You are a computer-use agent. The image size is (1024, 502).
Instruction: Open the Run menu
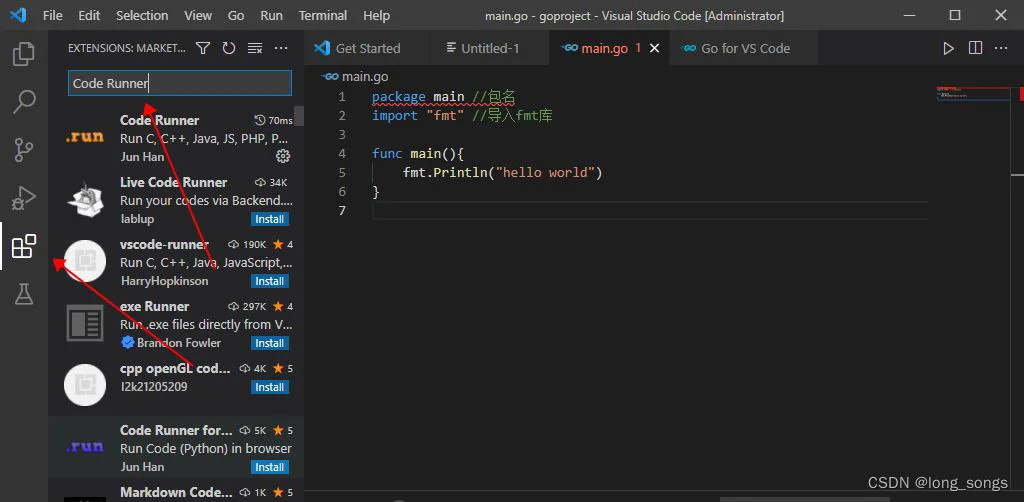pos(271,15)
